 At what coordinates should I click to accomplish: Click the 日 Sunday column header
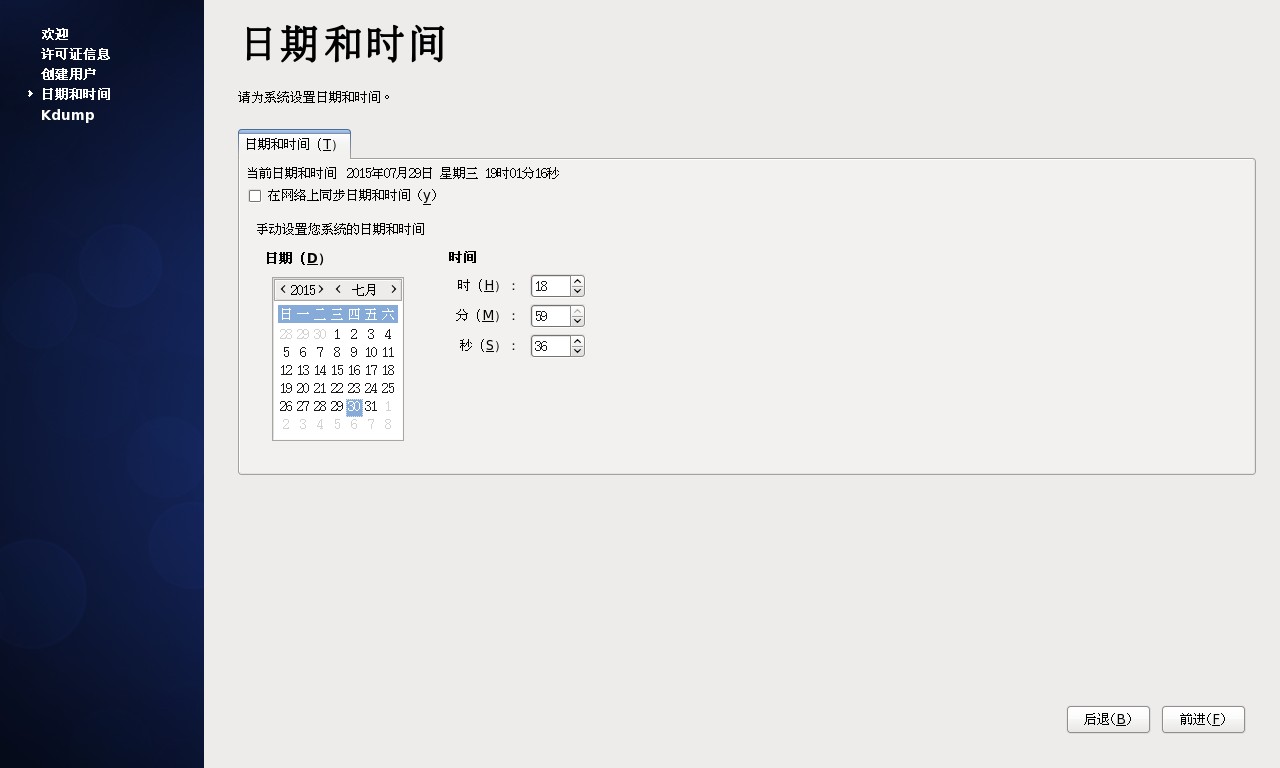point(286,314)
